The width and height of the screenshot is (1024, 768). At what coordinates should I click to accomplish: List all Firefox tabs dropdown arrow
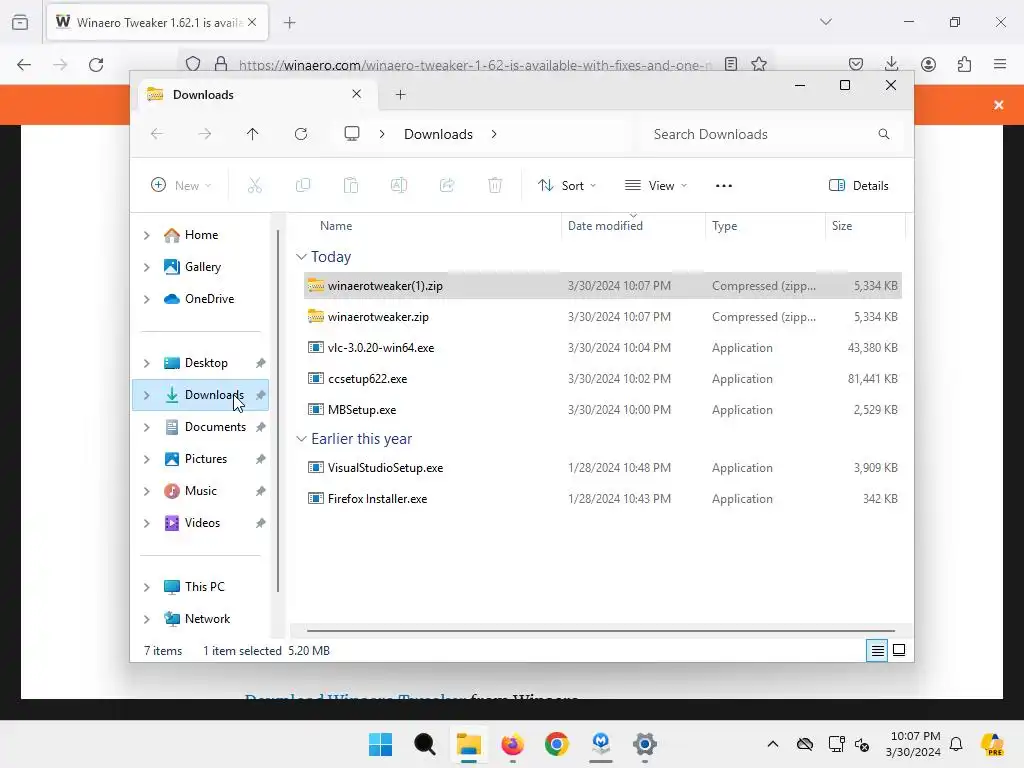pyautogui.click(x=825, y=22)
